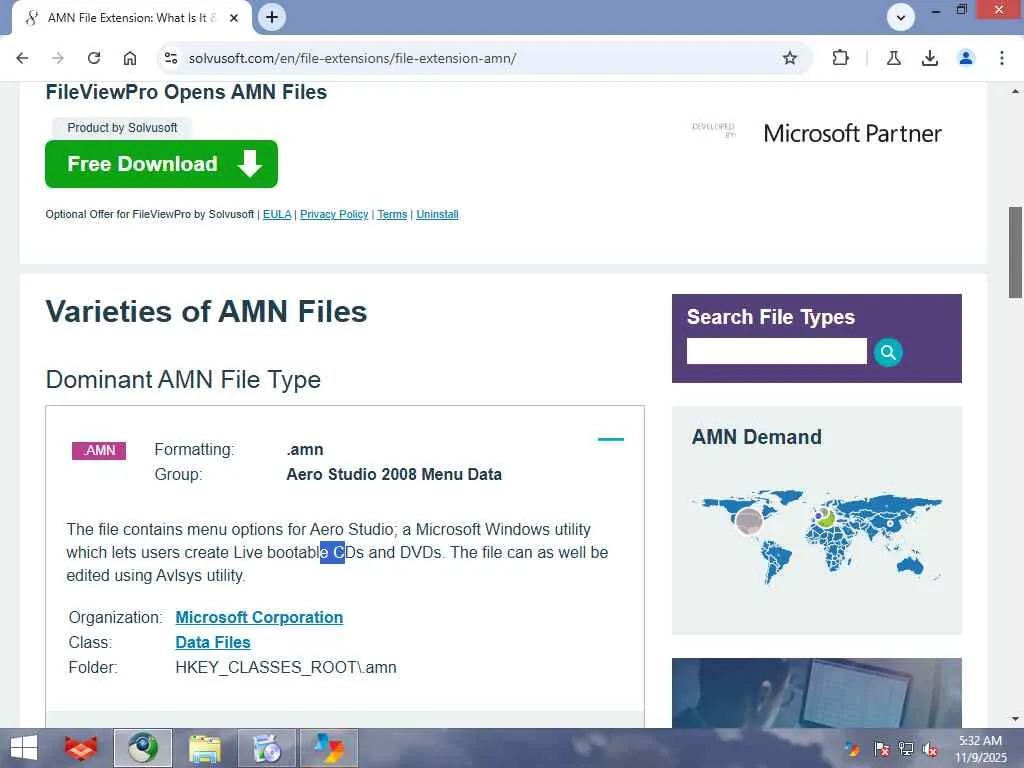Open the red fox app in taskbar
Image resolution: width=1024 pixels, height=768 pixels.
coord(81,748)
